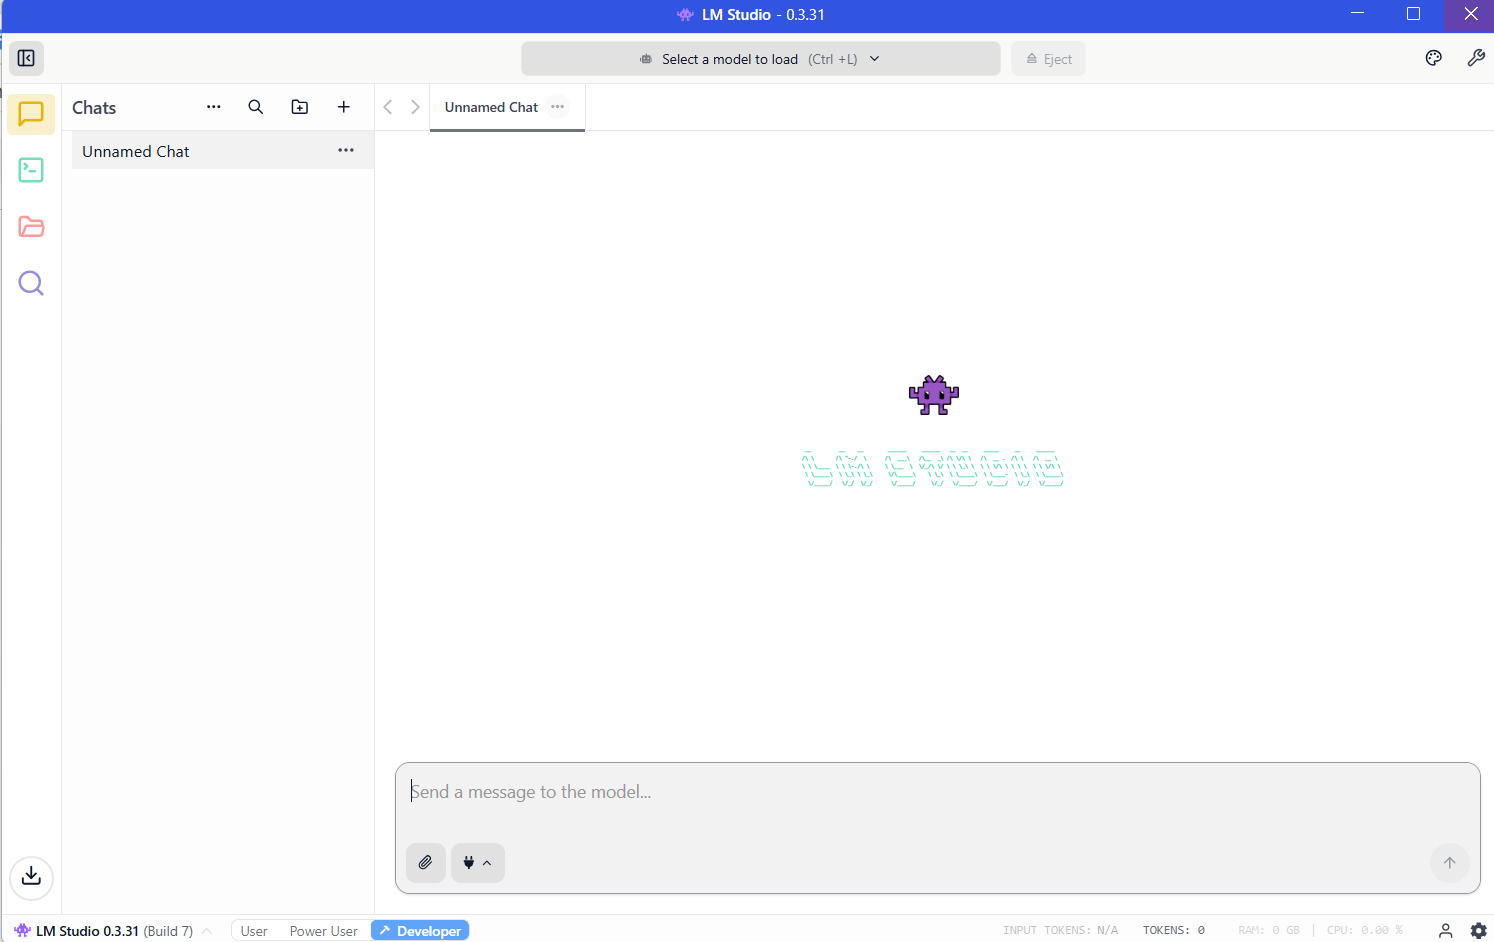
Task: Open the appearance palette icon
Action: (1433, 58)
